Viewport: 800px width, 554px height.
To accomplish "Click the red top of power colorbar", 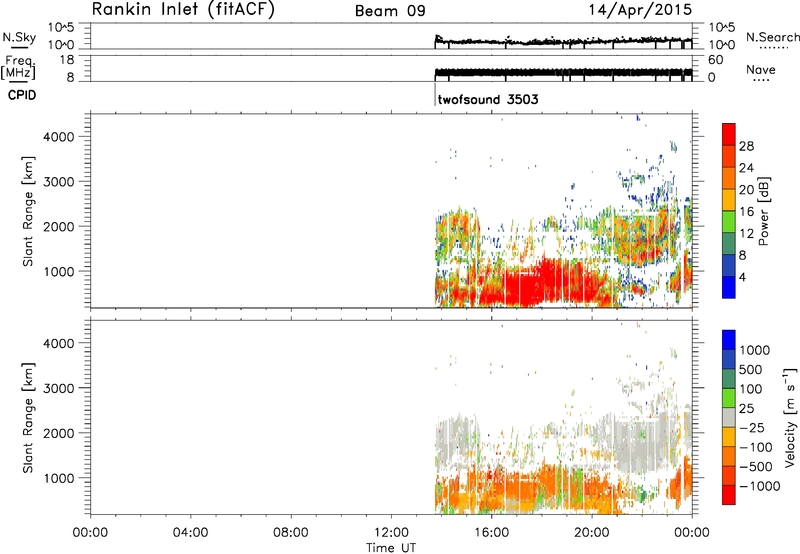I will (729, 134).
